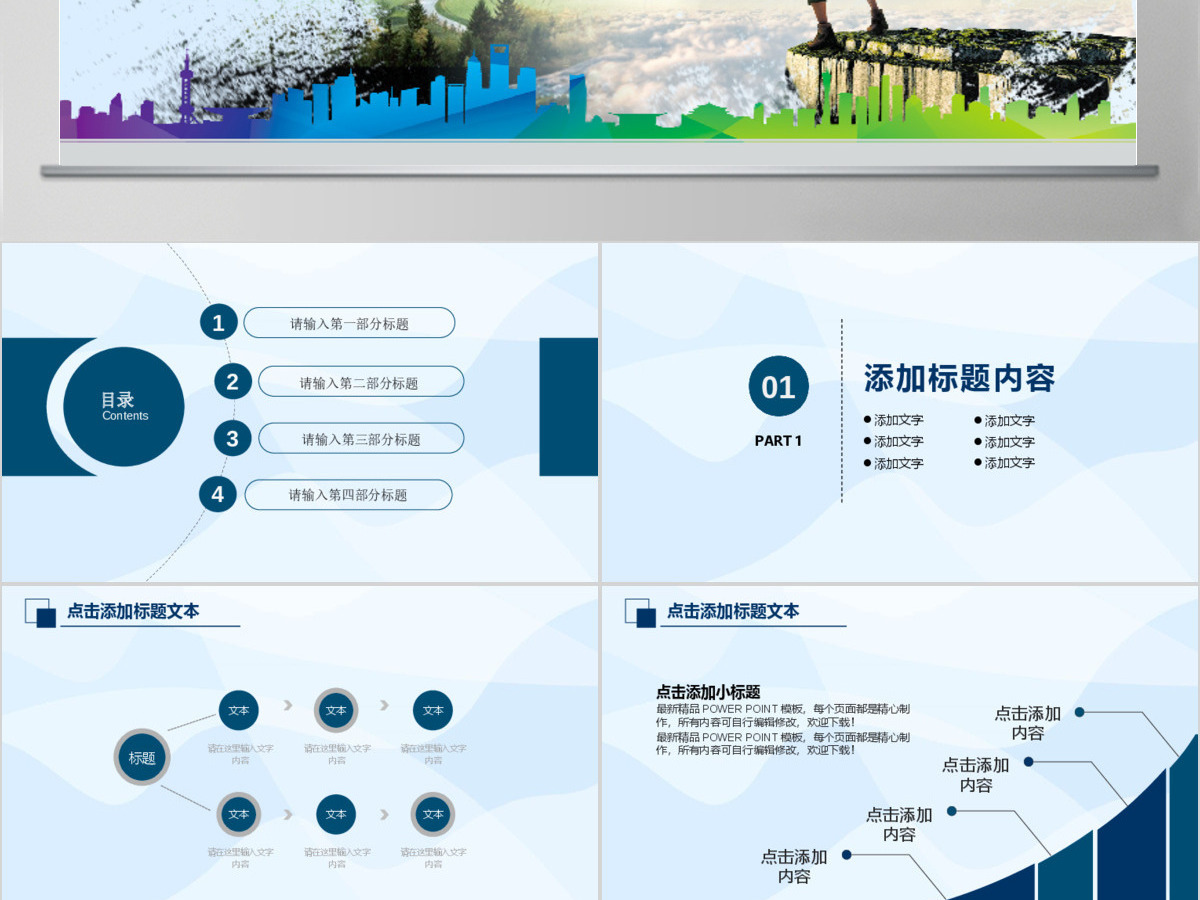Click the number 2 circle in contents slide
This screenshot has height=900, width=1200.
pos(232,381)
